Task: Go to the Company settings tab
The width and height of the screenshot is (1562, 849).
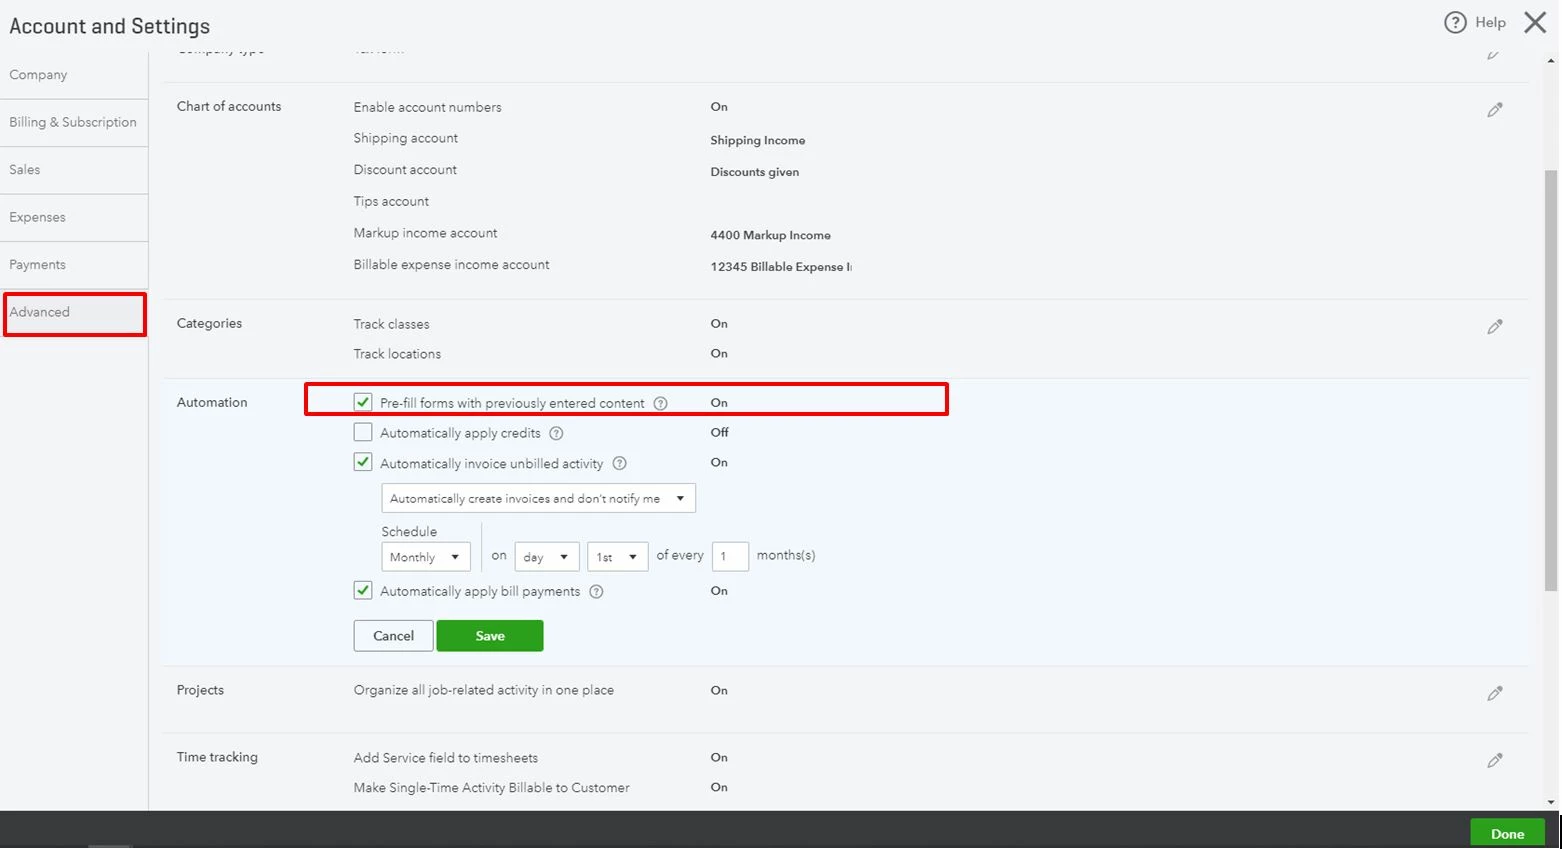Action: (x=74, y=75)
